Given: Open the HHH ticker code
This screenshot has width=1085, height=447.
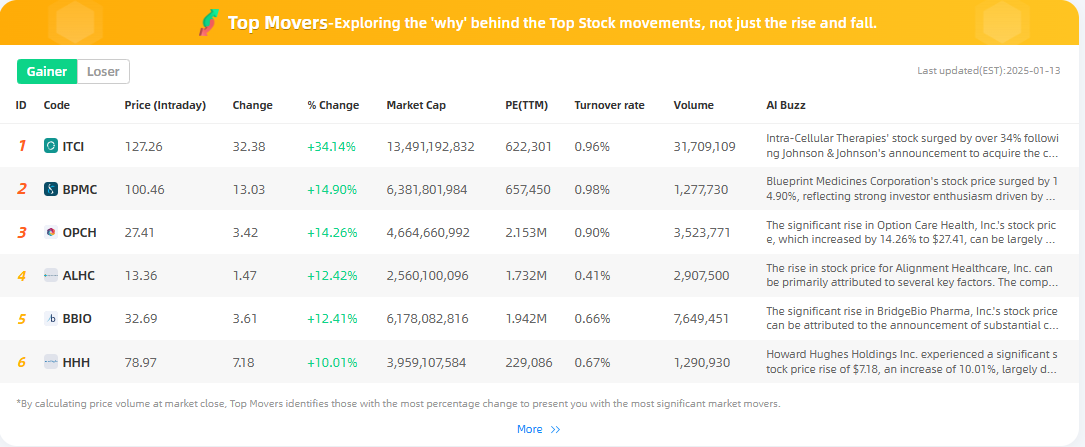Looking at the screenshot, I should pyautogui.click(x=77, y=363).
